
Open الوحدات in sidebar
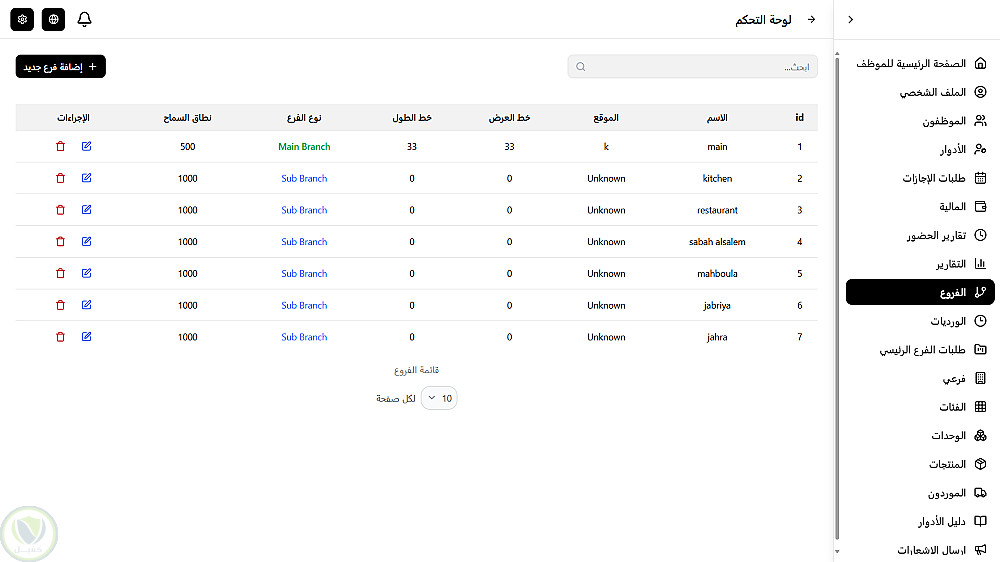[920, 436]
